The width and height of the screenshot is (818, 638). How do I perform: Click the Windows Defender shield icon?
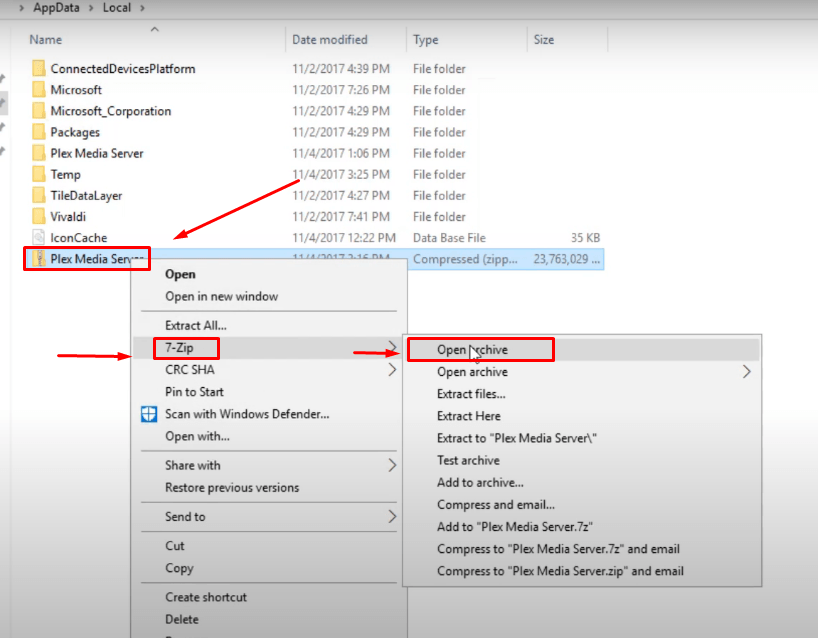[x=149, y=414]
